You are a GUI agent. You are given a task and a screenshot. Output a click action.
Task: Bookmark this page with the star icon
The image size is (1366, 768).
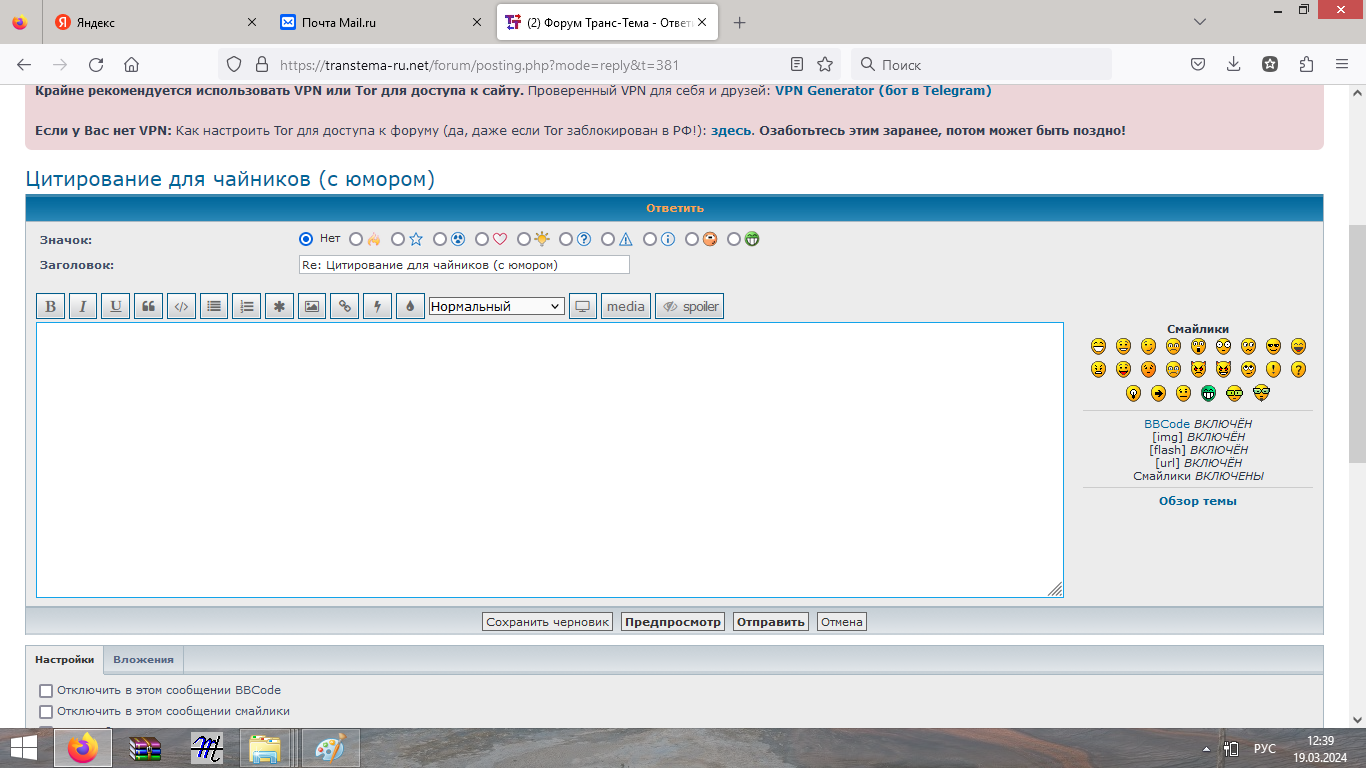pos(825,64)
